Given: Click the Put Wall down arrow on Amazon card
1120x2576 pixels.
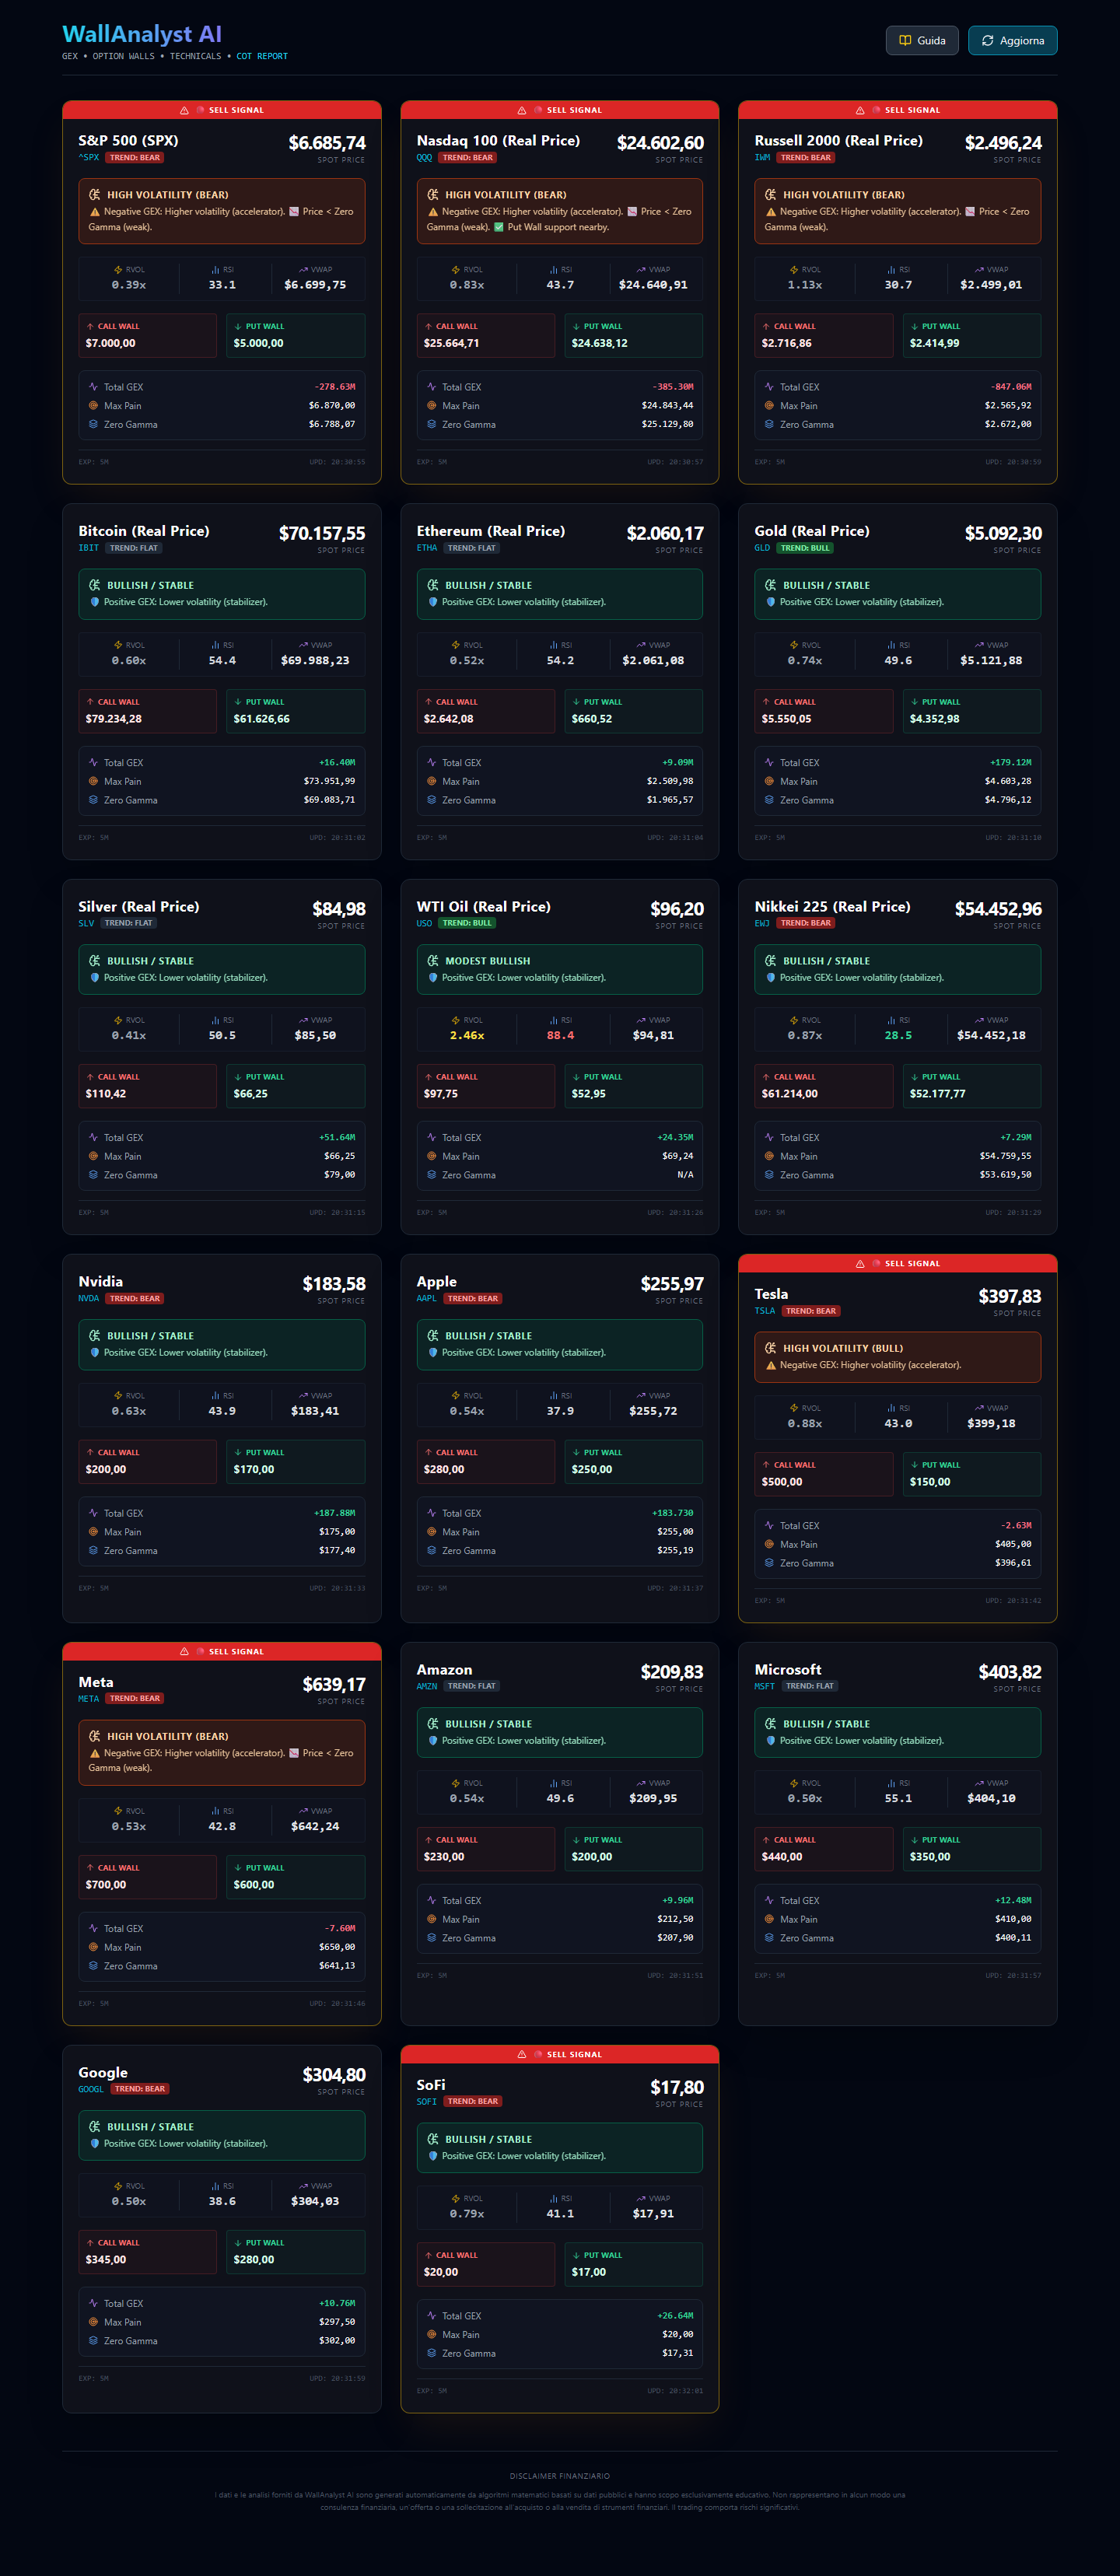Looking at the screenshot, I should pyautogui.click(x=576, y=1839).
